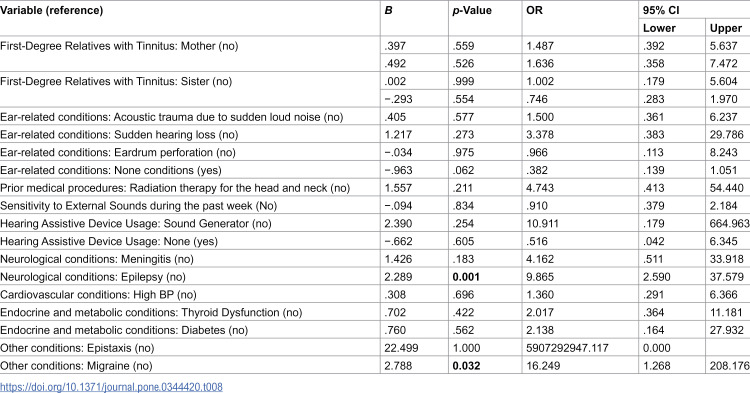
Task: Click the Upper sub-header cell
Action: click(x=726, y=28)
